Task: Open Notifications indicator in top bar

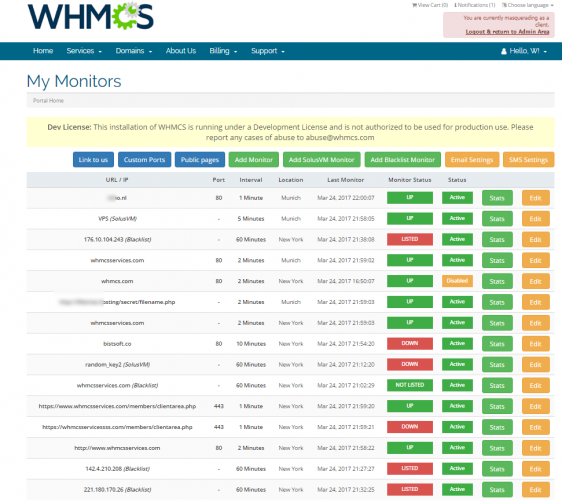Action: pyautogui.click(x=475, y=5)
